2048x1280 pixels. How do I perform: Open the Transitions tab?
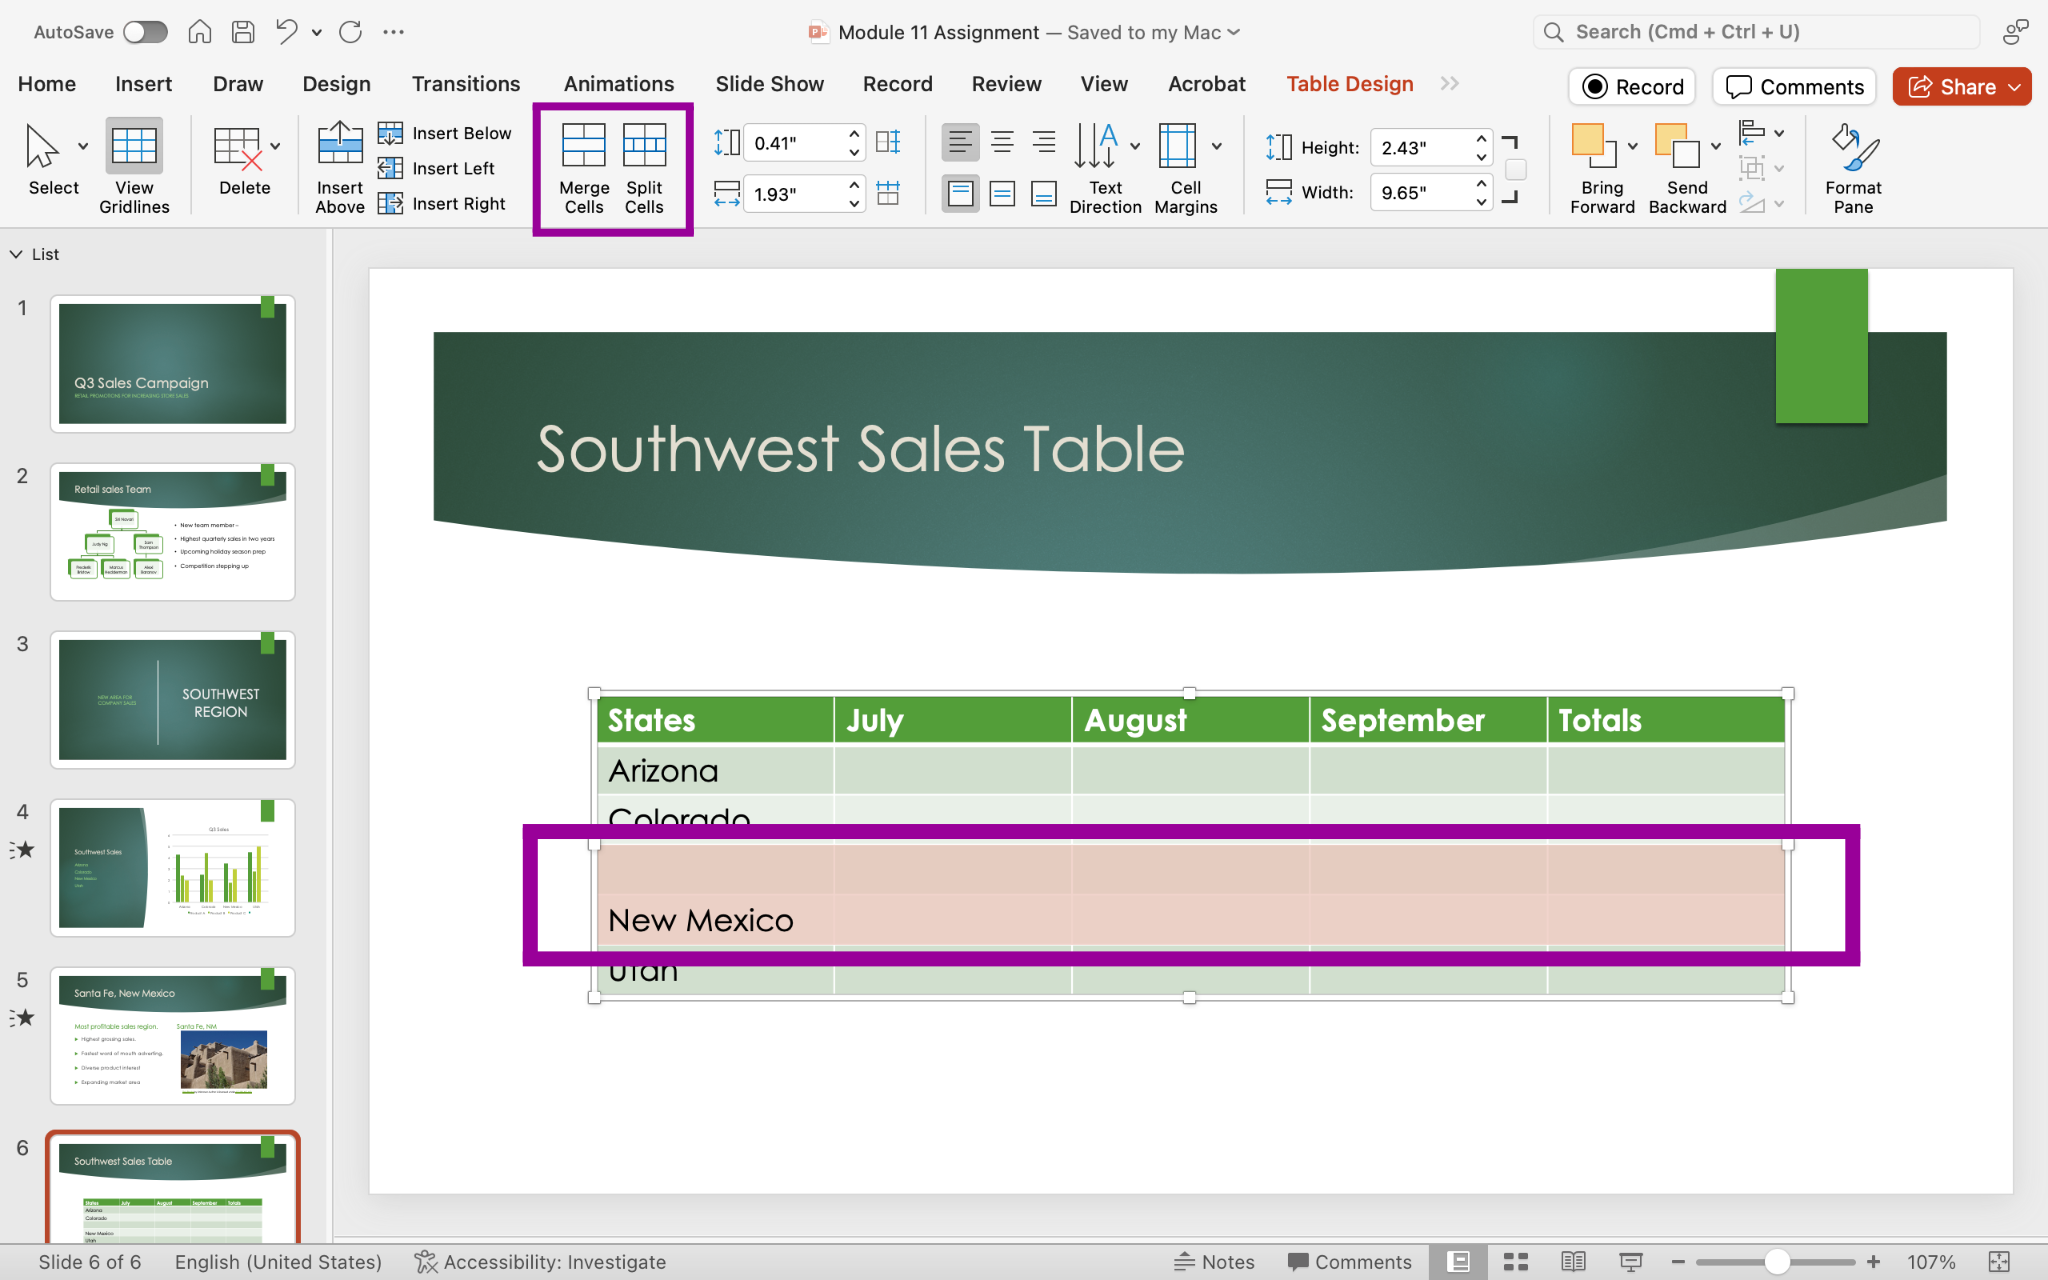(x=466, y=84)
